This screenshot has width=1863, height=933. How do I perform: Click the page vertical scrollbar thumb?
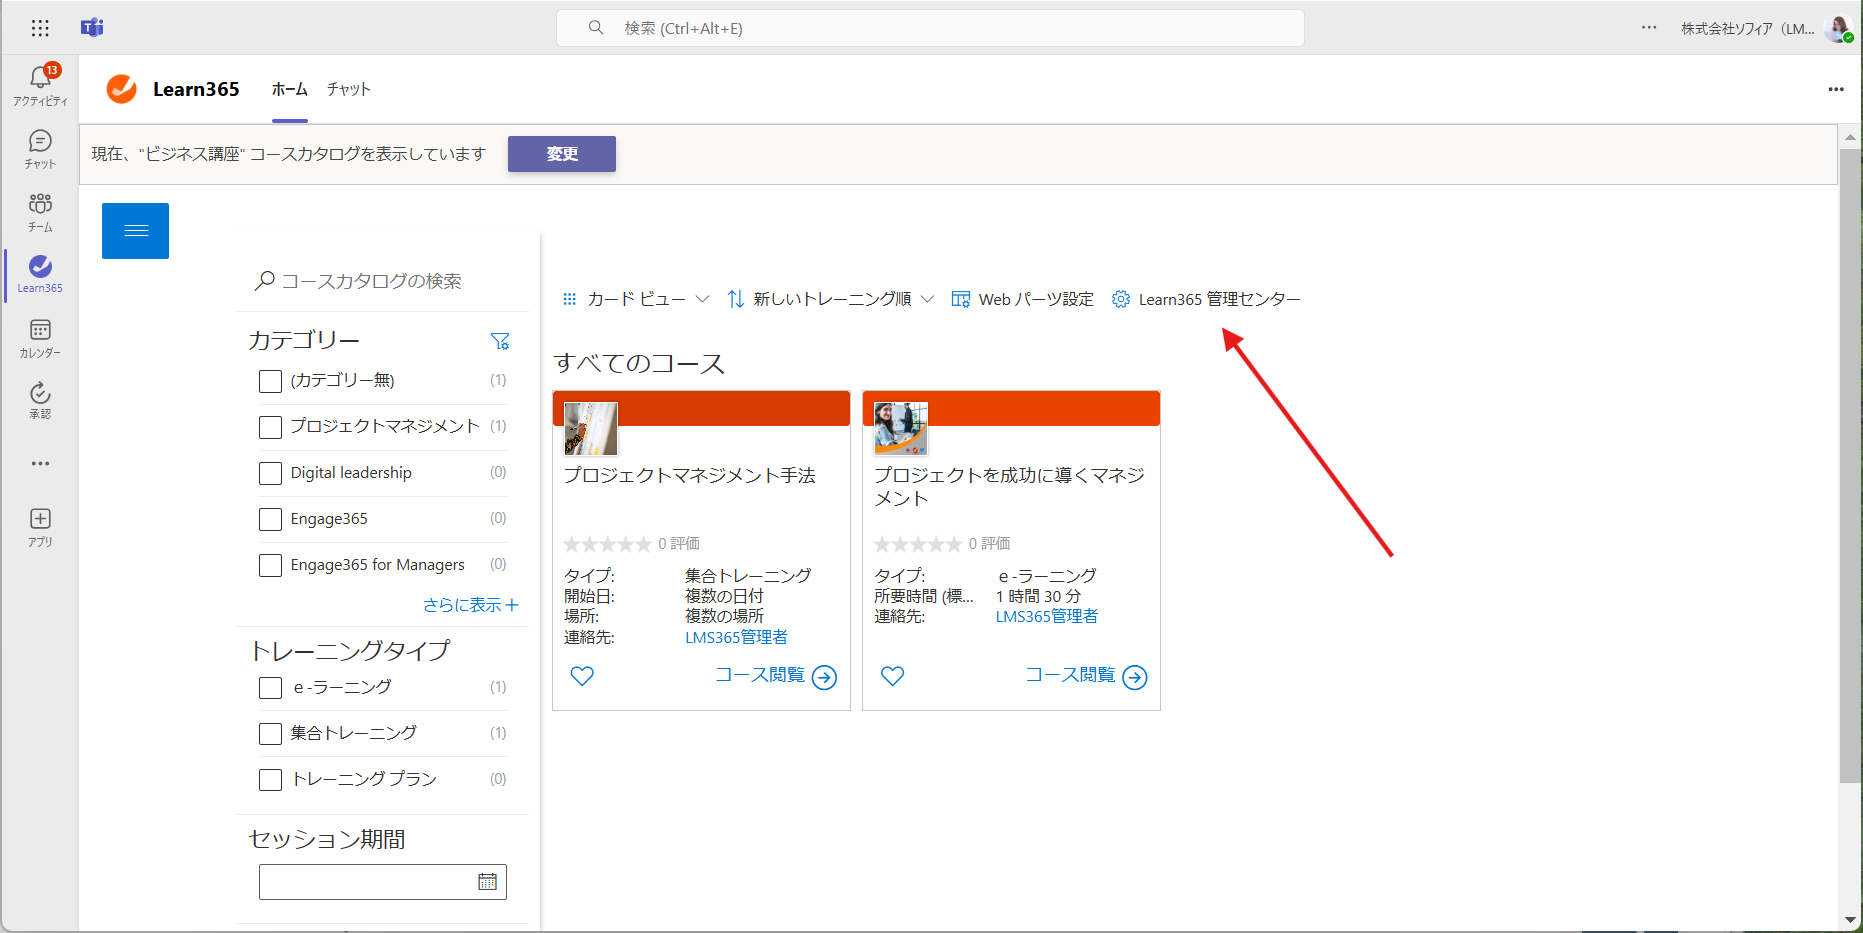[x=1850, y=465]
